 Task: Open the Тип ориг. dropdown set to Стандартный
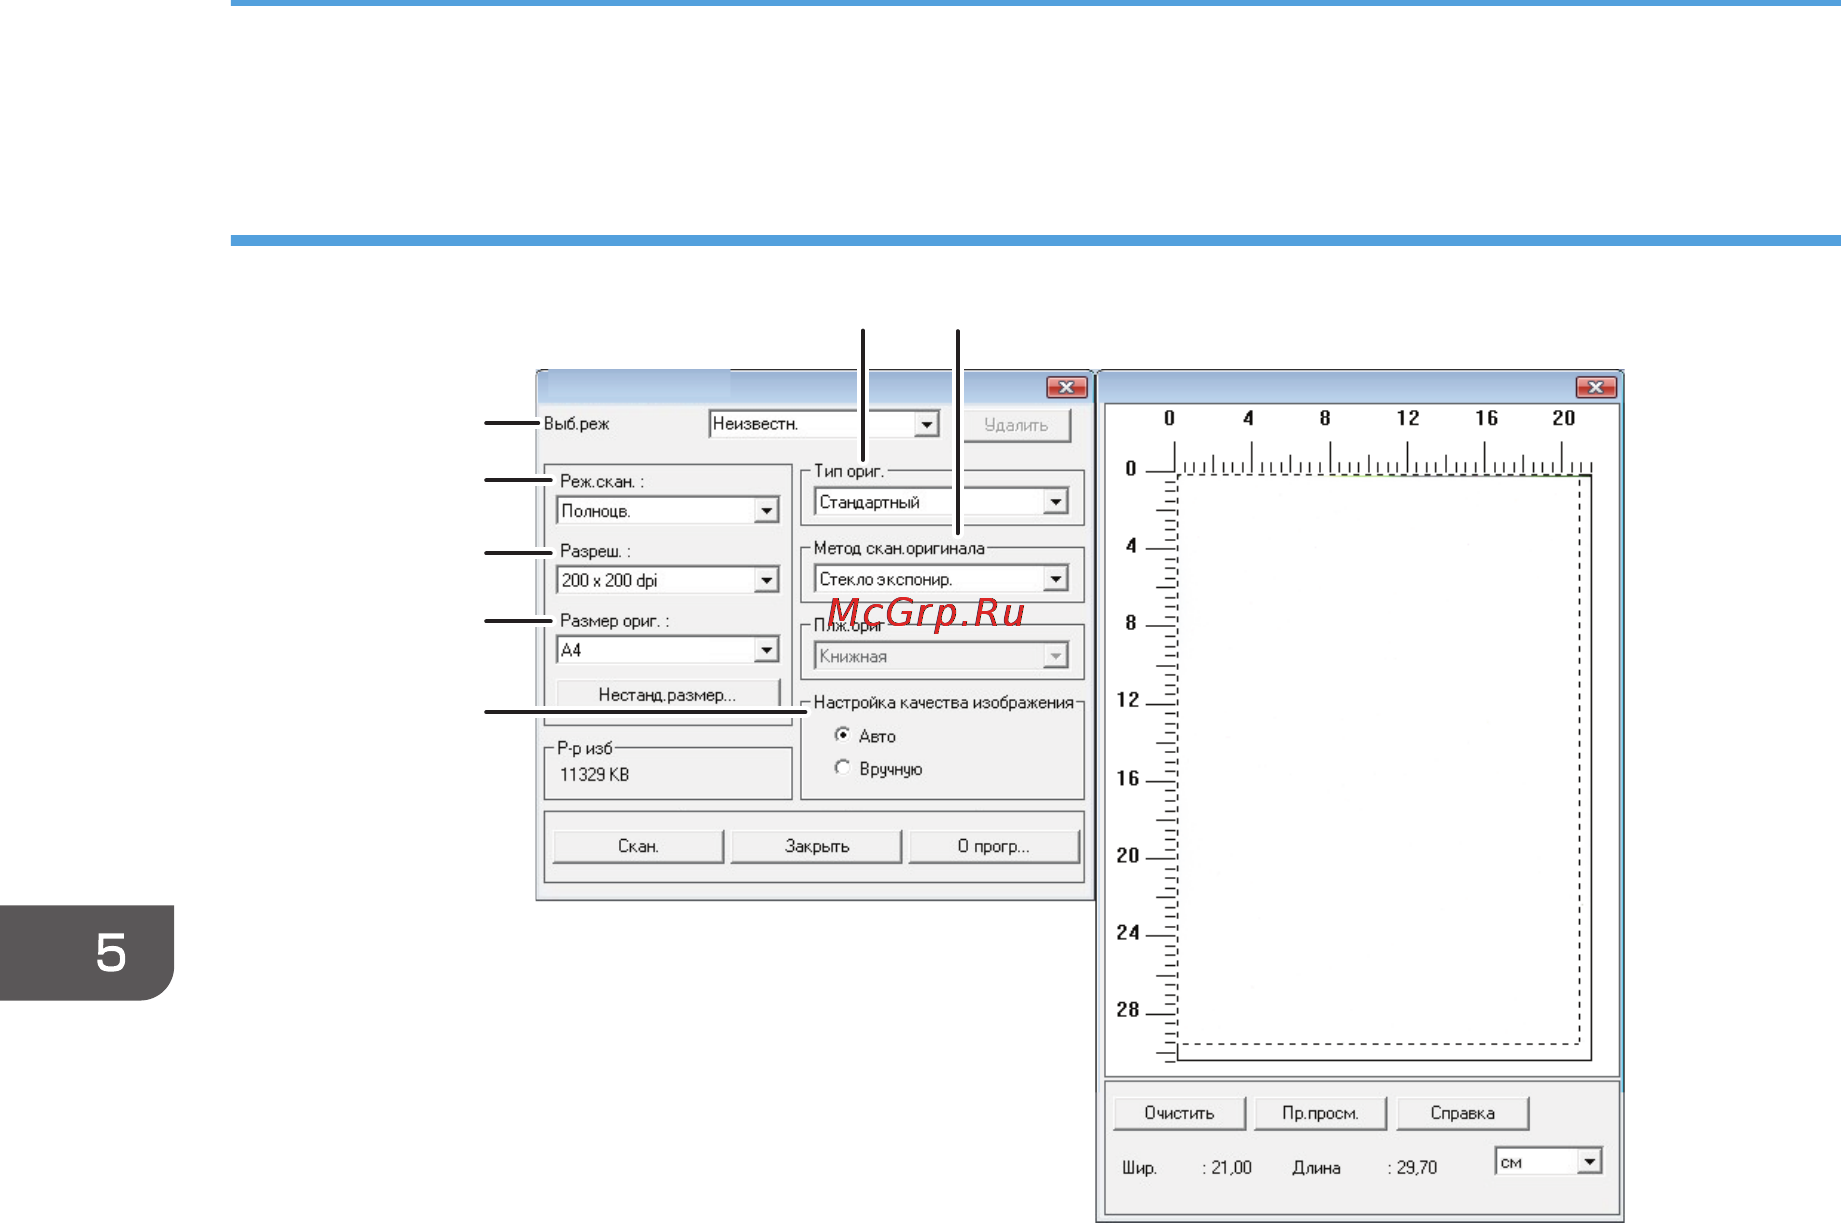[x=941, y=502]
